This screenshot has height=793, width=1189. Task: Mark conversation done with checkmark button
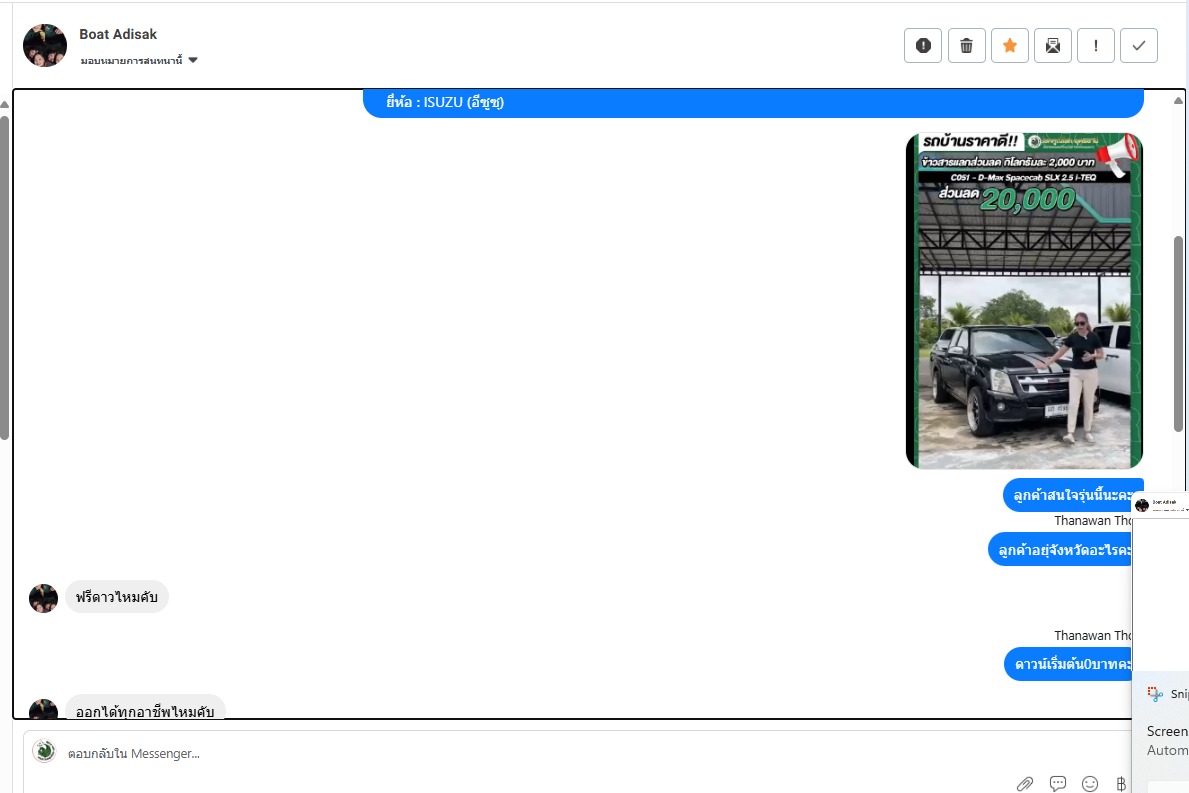(1139, 45)
